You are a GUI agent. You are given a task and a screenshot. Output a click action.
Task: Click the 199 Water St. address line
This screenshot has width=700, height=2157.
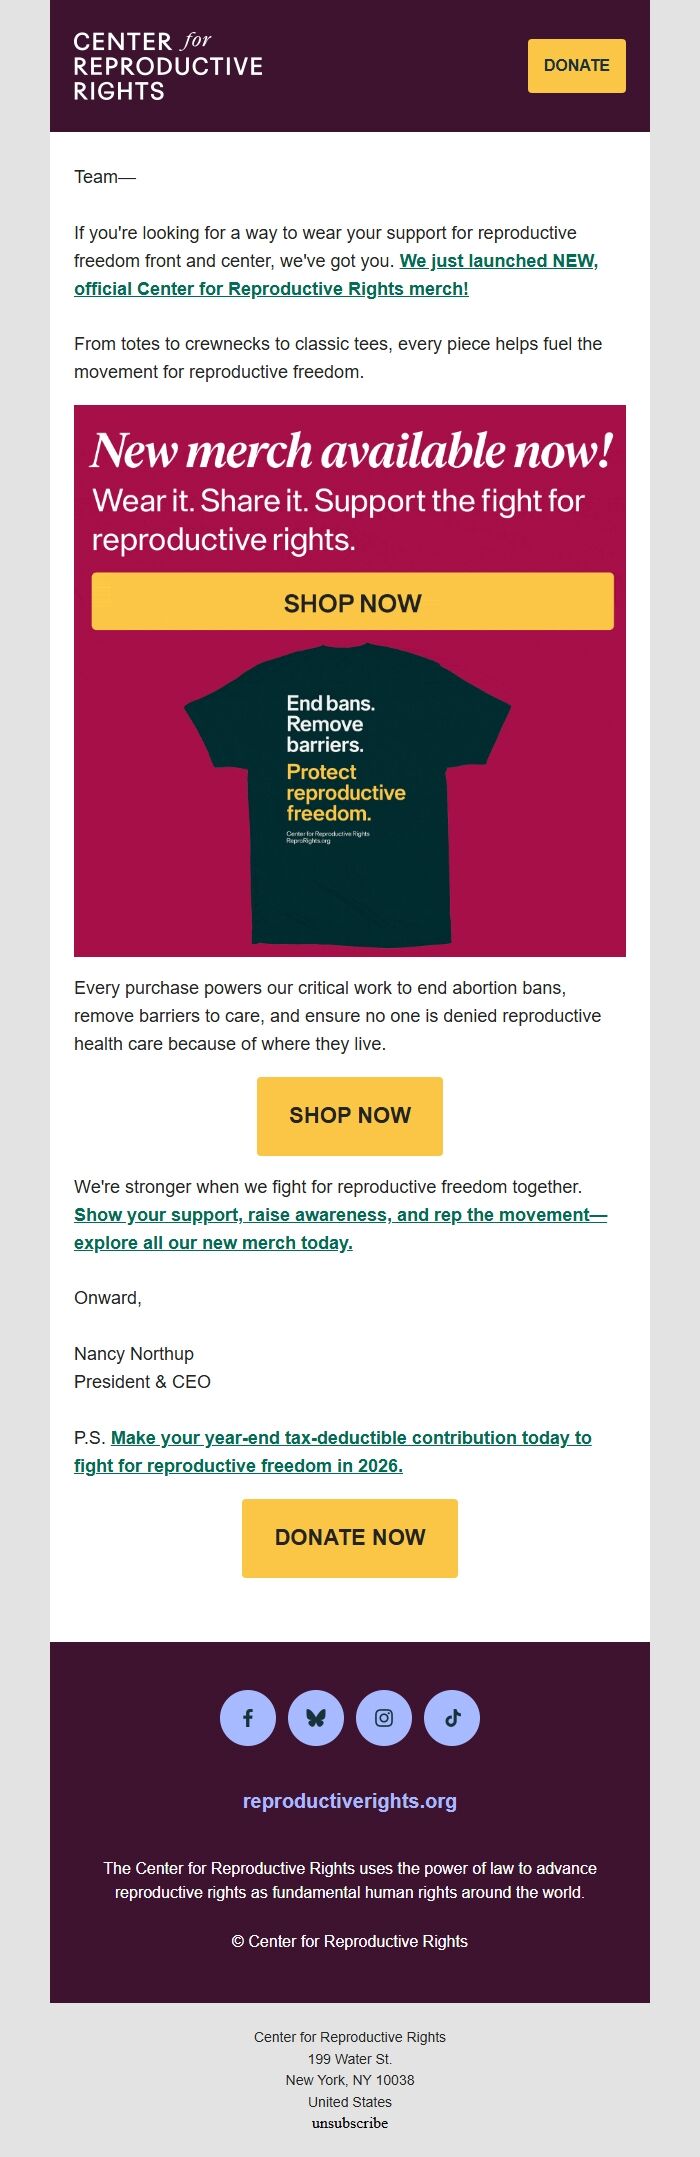(x=349, y=2057)
